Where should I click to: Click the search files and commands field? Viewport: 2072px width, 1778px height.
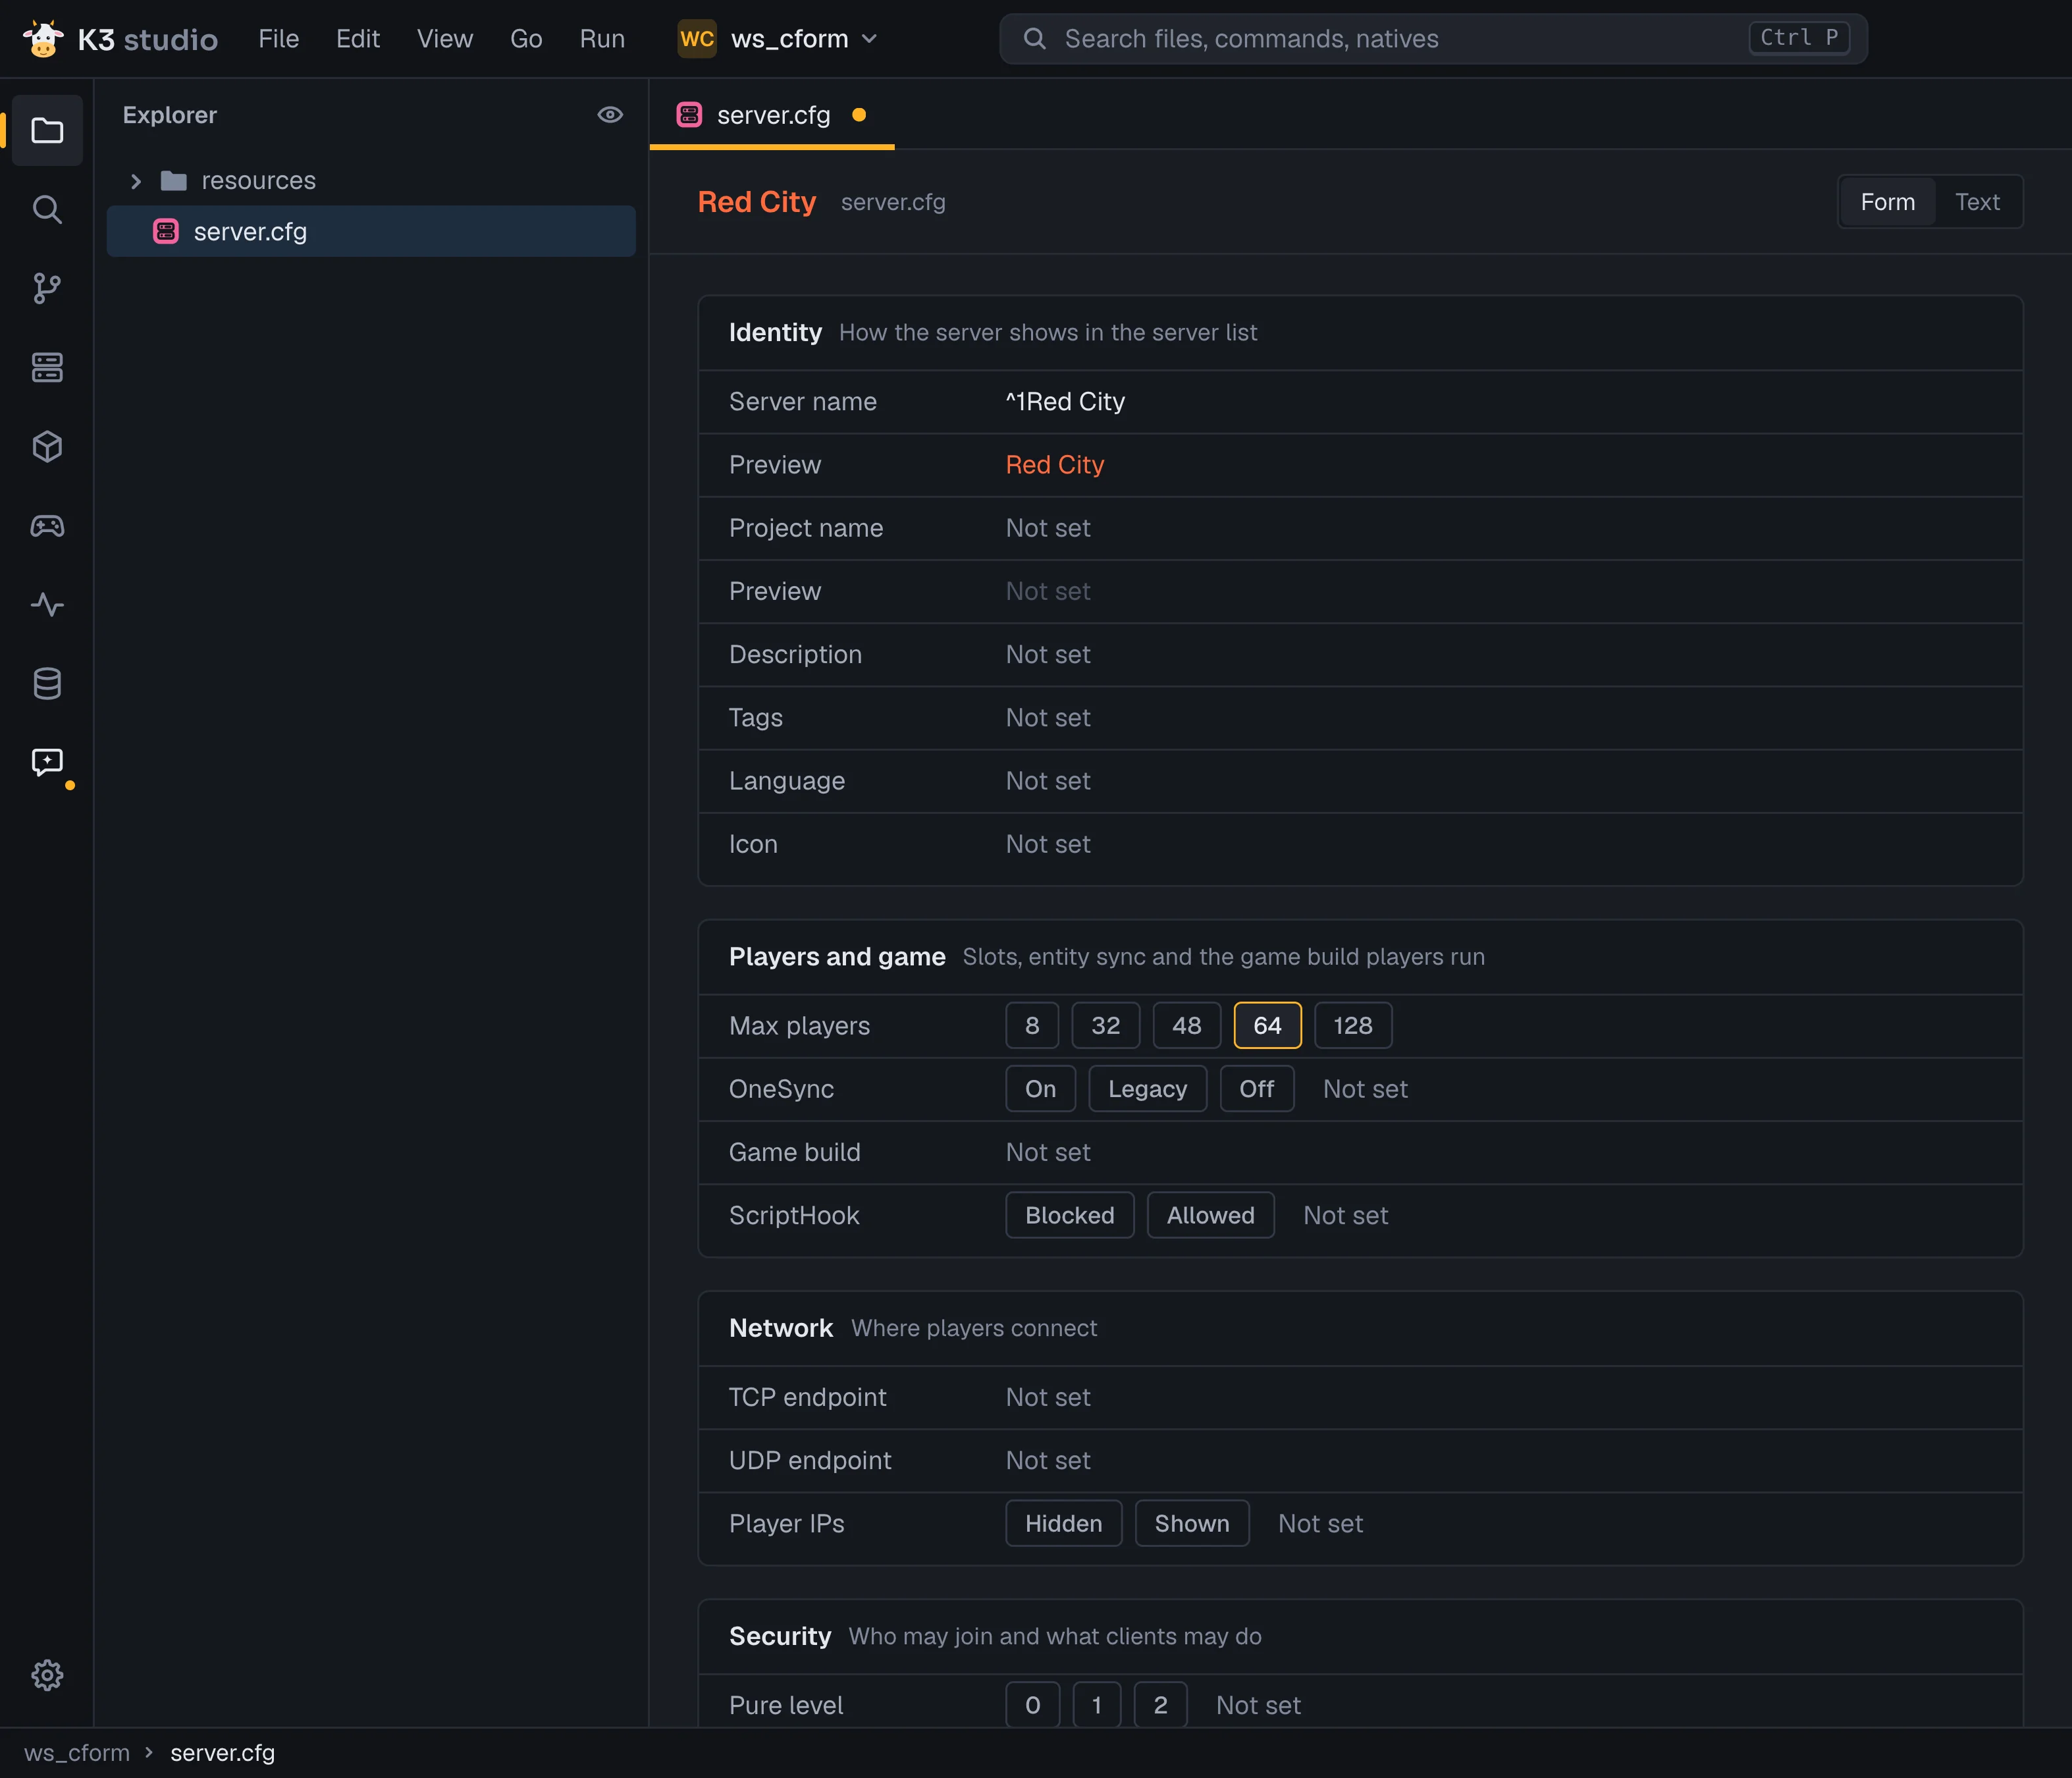[x=1433, y=39]
